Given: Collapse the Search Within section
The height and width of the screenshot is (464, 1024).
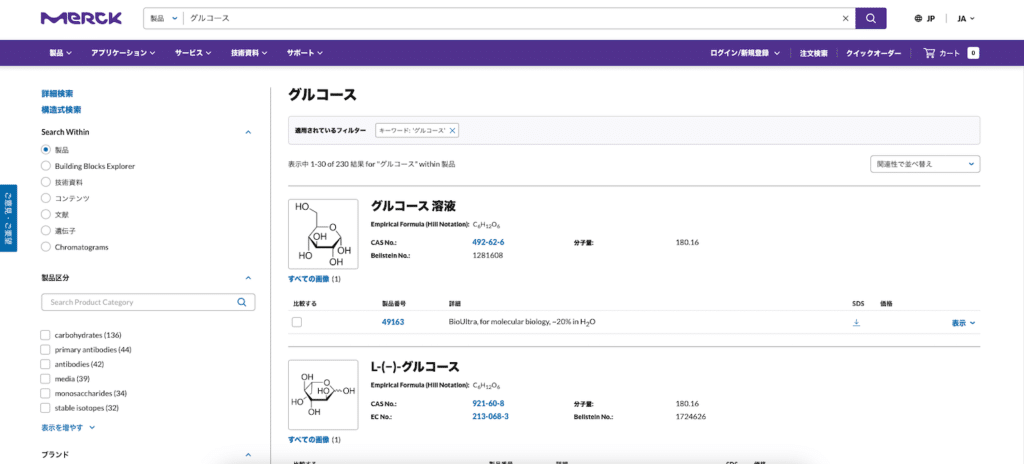Looking at the screenshot, I should [x=247, y=132].
